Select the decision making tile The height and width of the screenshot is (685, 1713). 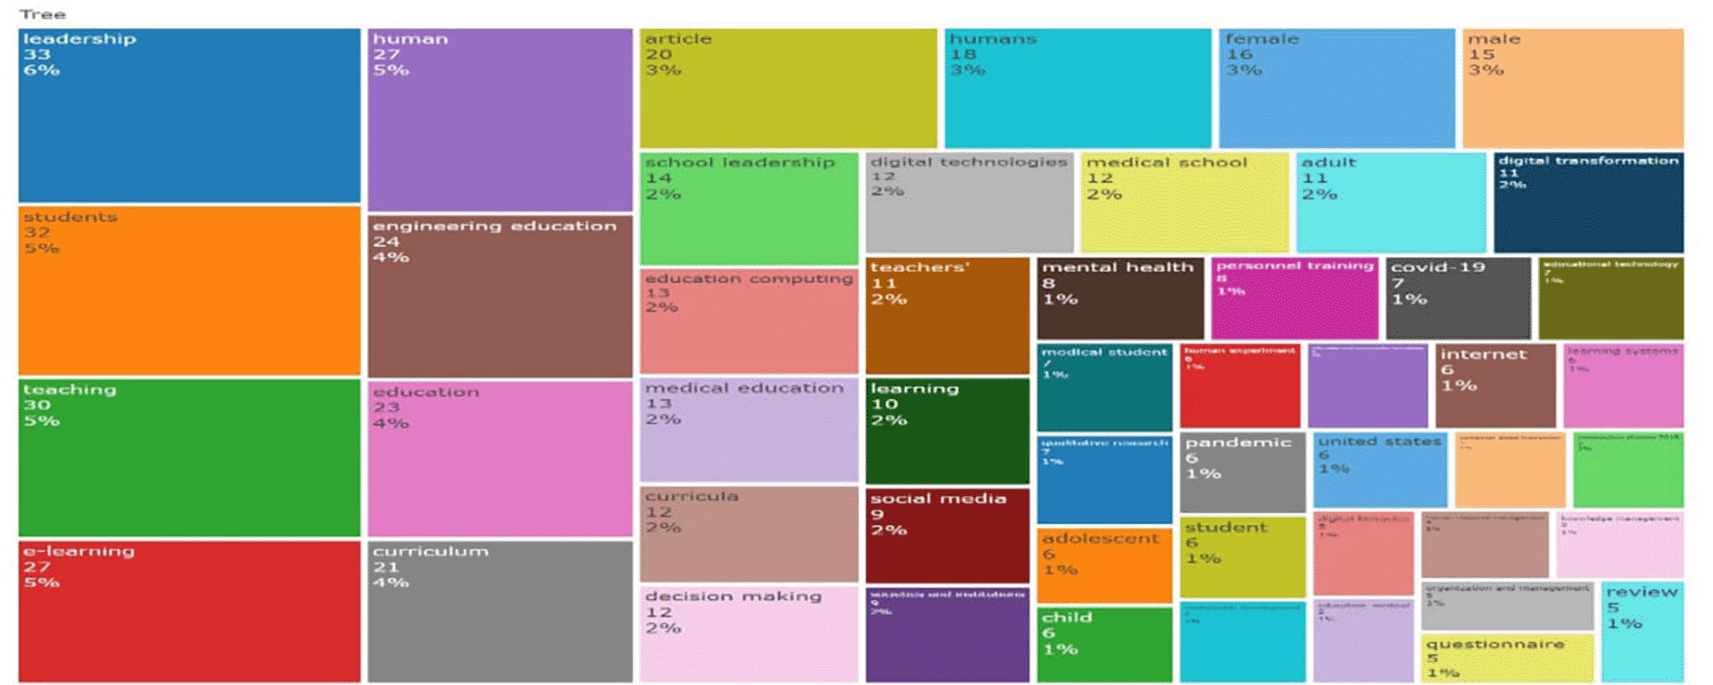click(x=749, y=634)
